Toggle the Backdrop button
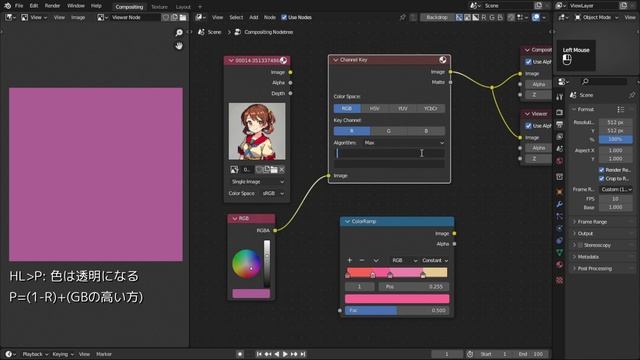Screen dimensions: 640x360 coord(437,18)
